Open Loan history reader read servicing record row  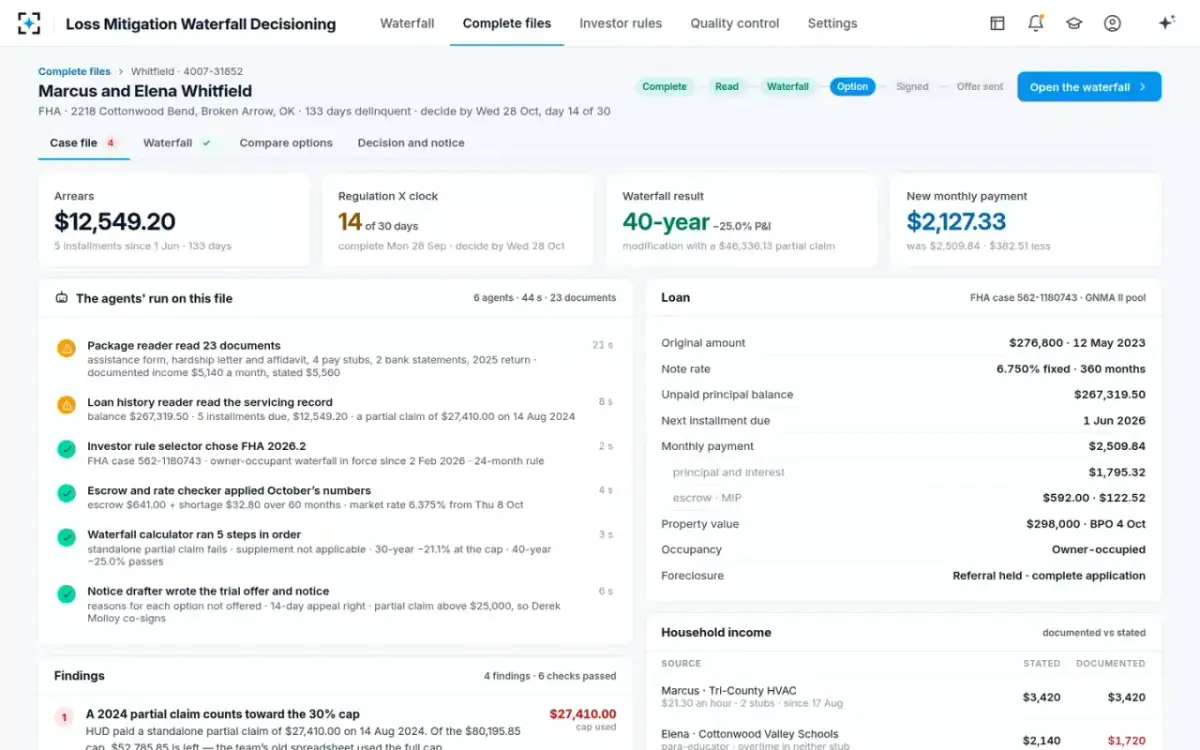point(335,409)
